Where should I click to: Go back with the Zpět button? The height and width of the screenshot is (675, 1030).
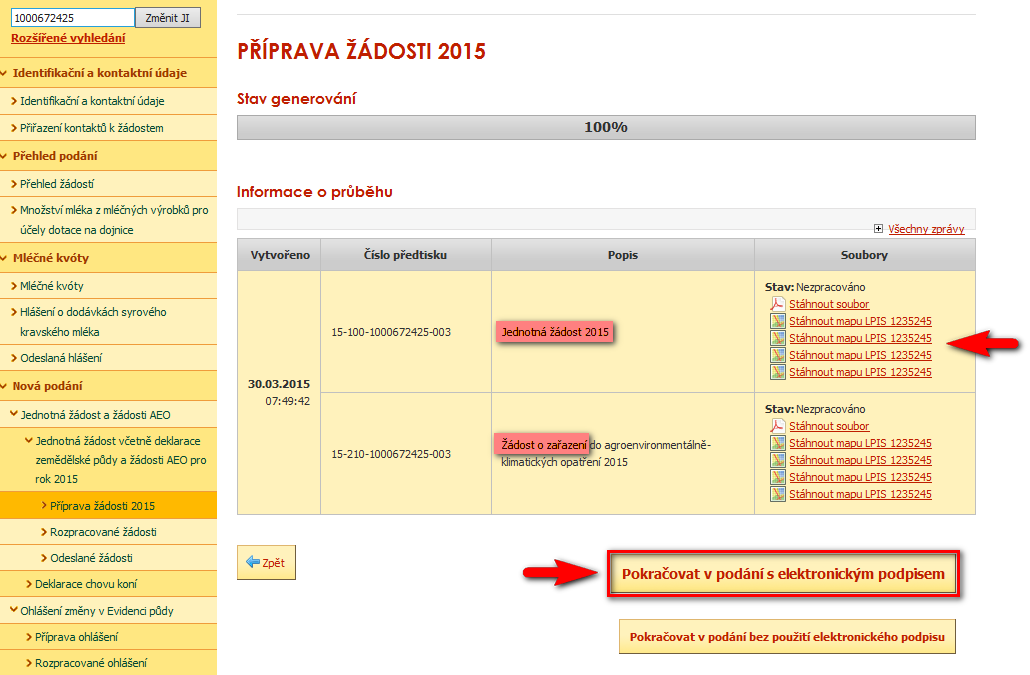266,562
